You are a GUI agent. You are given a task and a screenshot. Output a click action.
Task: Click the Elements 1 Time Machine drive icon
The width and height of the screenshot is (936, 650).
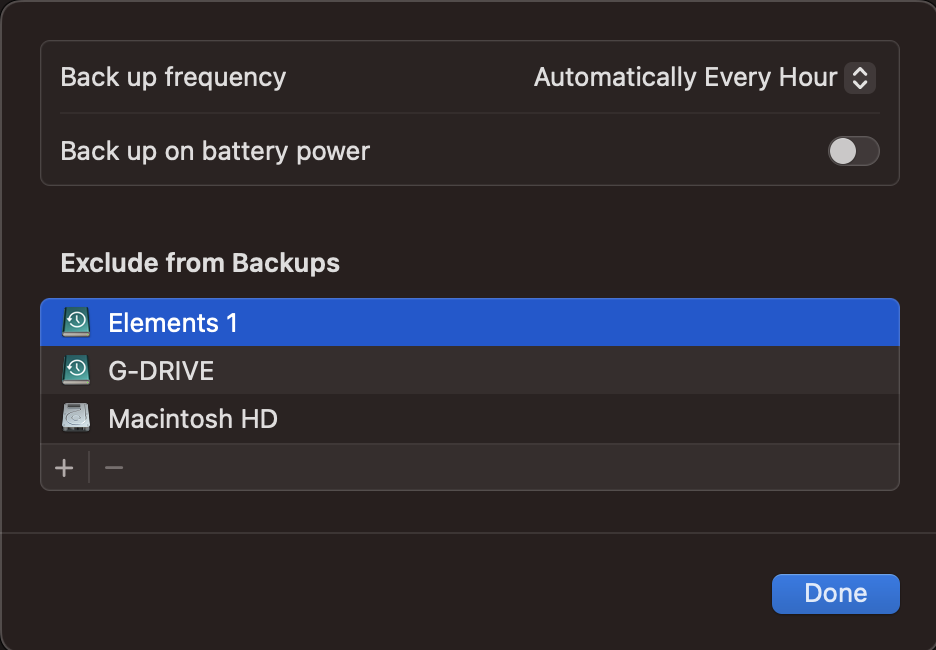click(x=76, y=322)
